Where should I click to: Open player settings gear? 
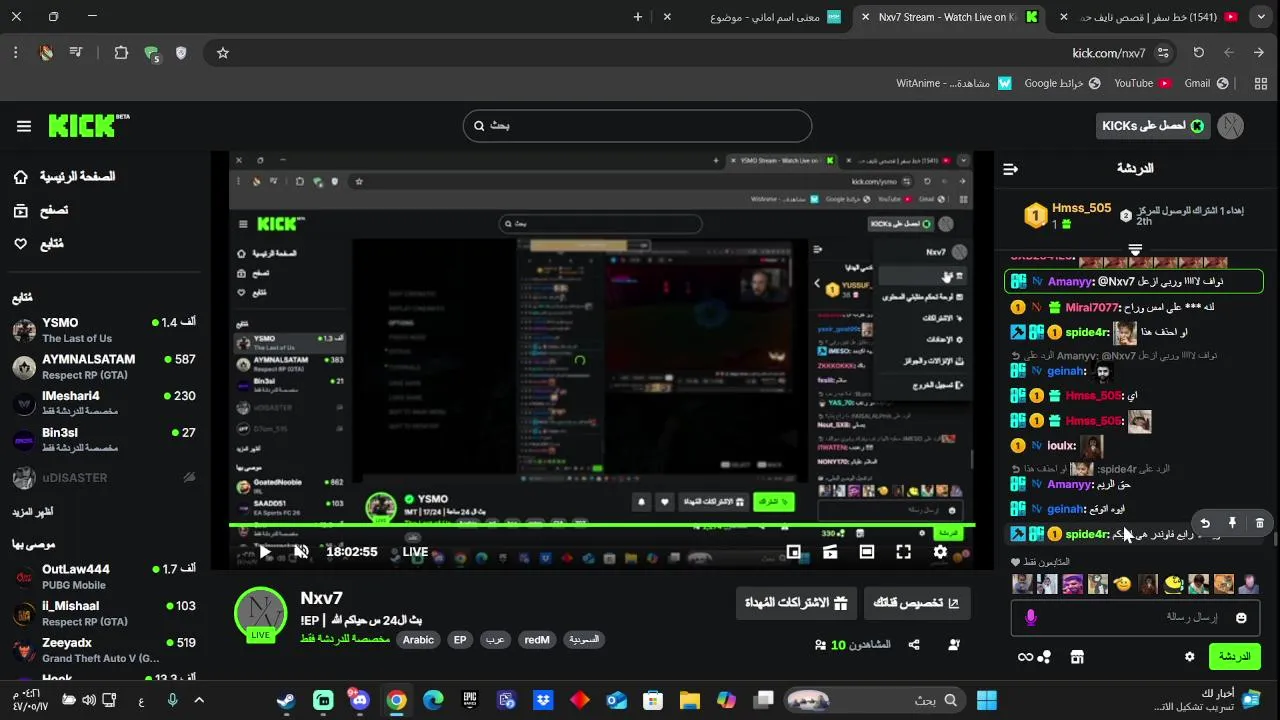[x=940, y=552]
